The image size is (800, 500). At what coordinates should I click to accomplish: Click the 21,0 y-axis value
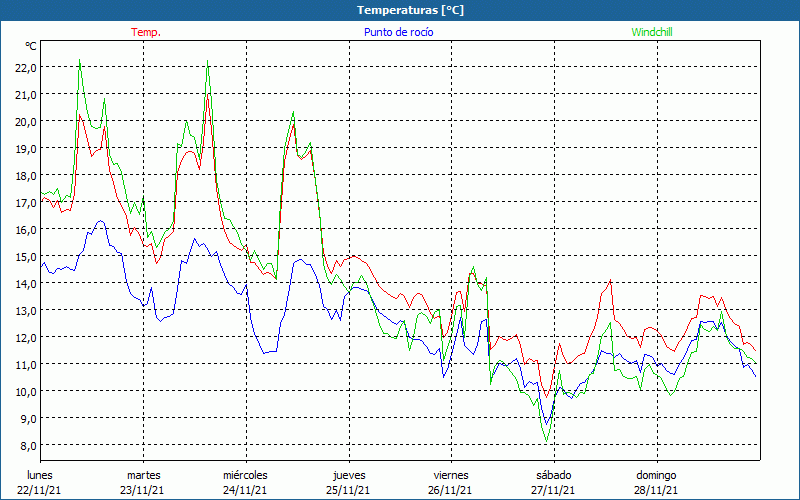(x=26, y=94)
